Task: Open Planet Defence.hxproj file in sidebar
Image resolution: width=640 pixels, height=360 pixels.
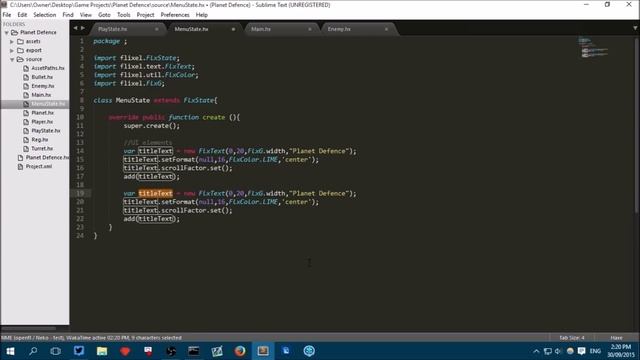Action: [47, 158]
